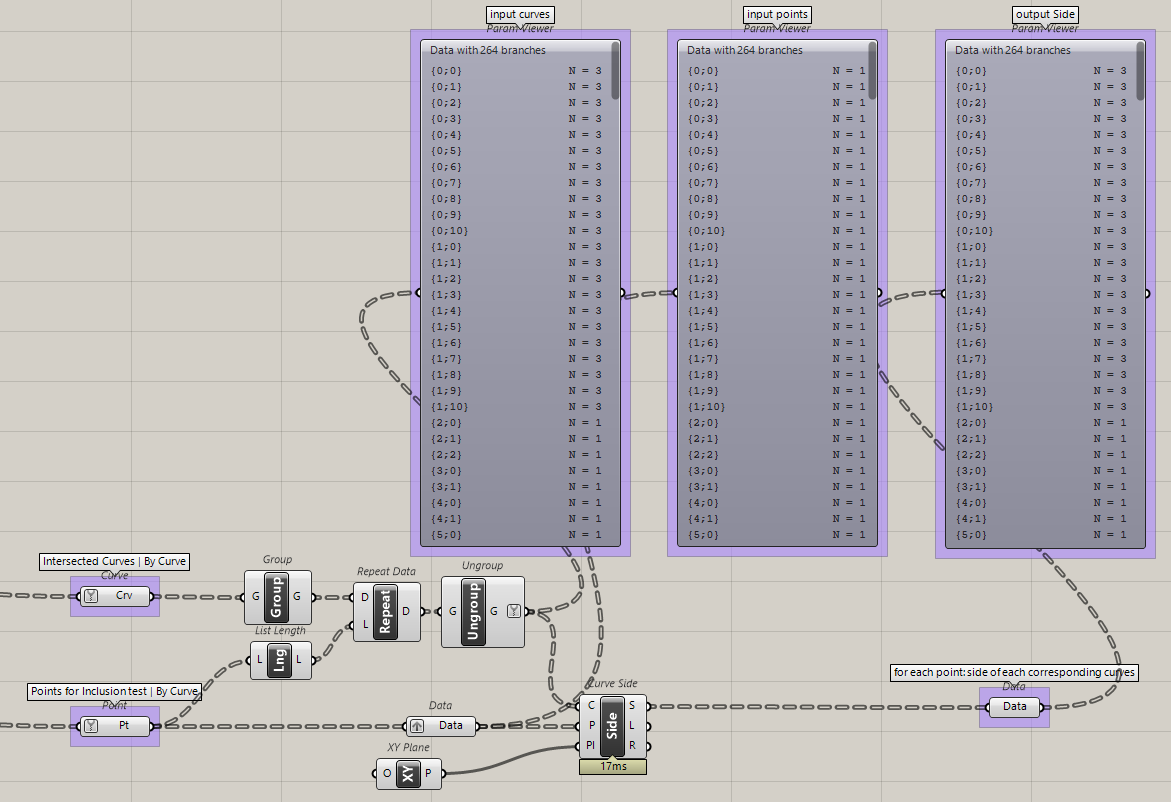
Task: Select the Lng component's black name bar
Action: [x=279, y=660]
